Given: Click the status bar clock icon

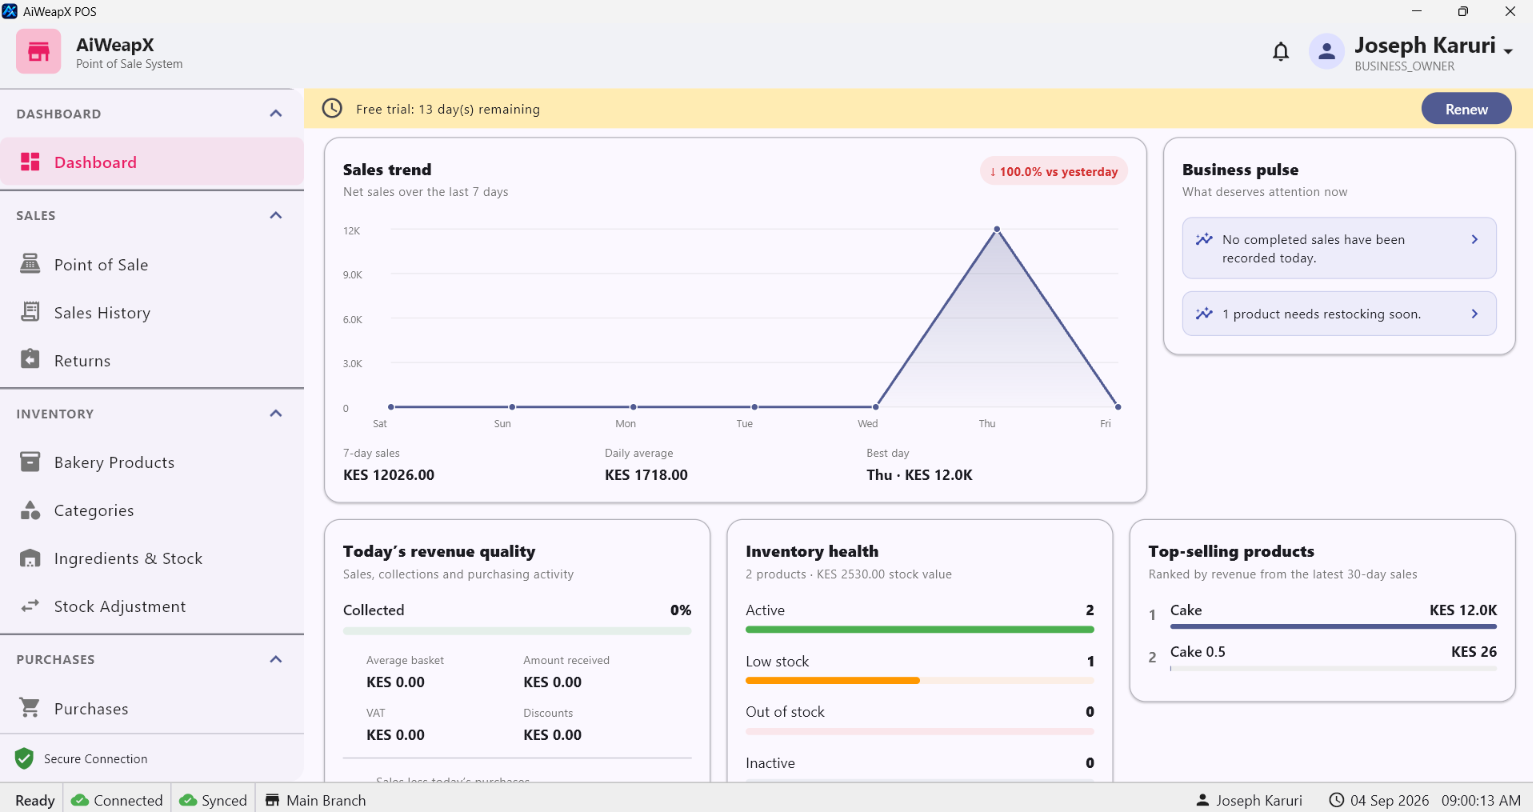Looking at the screenshot, I should click(1336, 800).
